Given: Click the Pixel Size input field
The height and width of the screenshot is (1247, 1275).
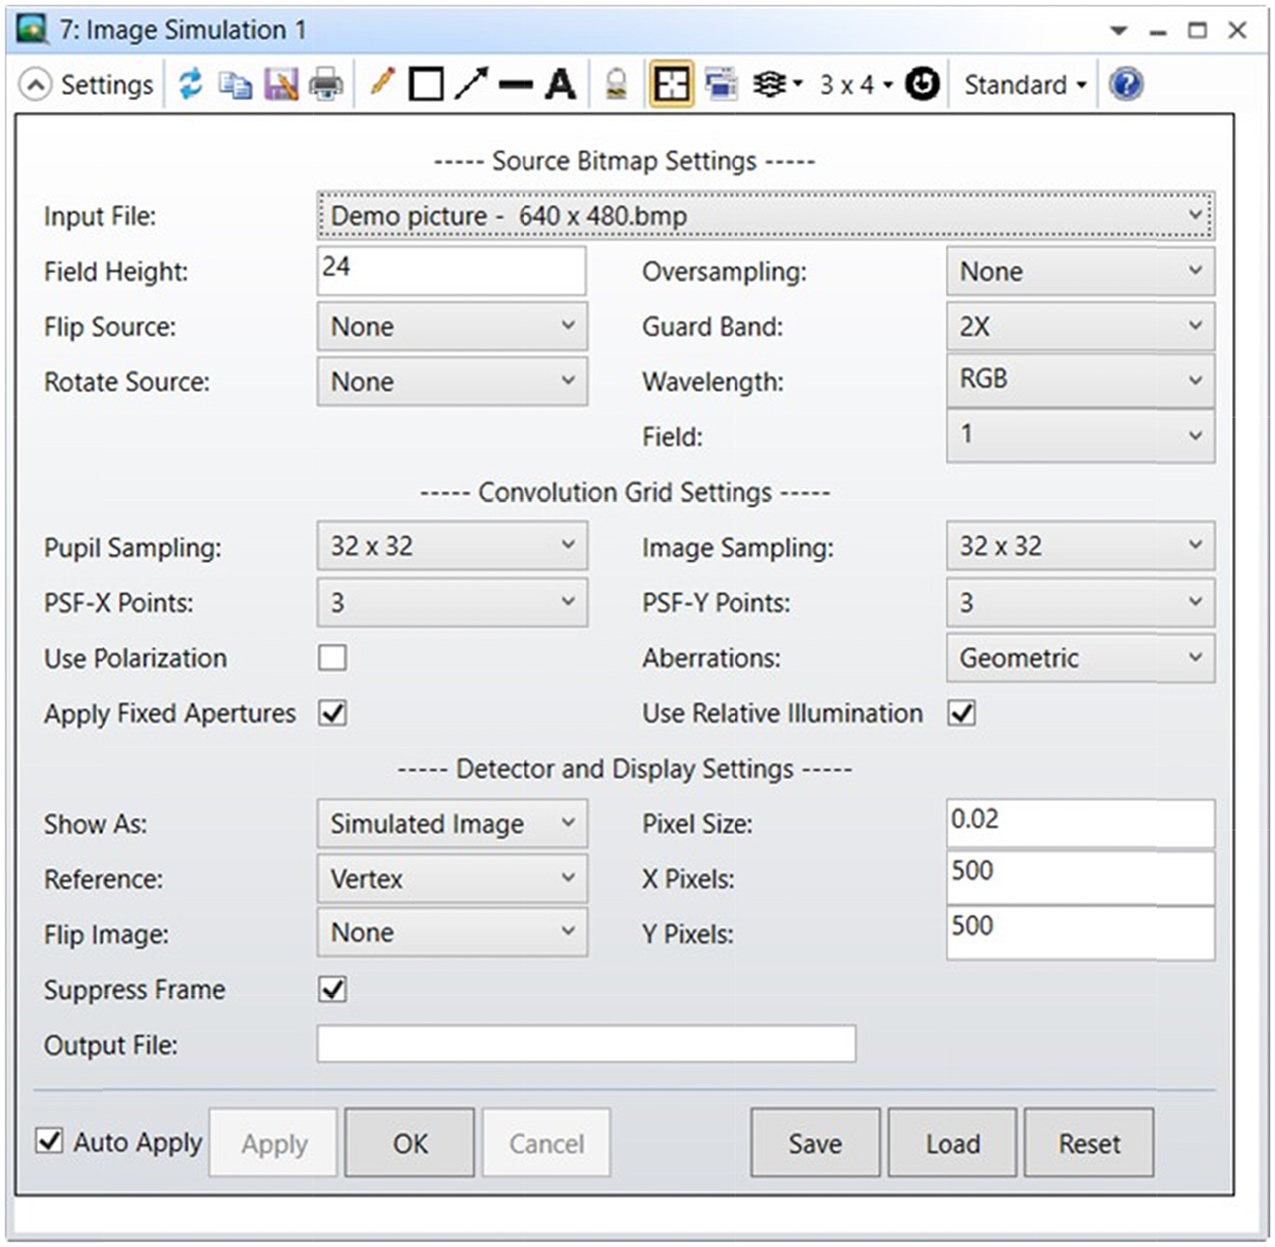Looking at the screenshot, I should [1080, 823].
